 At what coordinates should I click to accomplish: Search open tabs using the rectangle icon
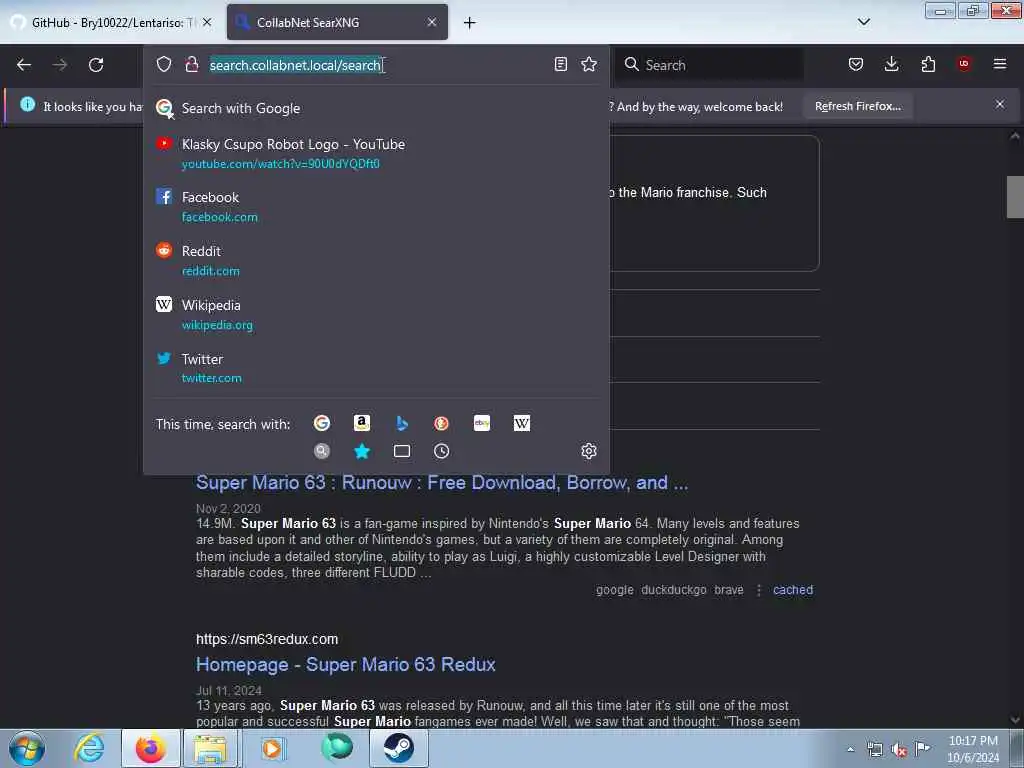pyautogui.click(x=402, y=451)
